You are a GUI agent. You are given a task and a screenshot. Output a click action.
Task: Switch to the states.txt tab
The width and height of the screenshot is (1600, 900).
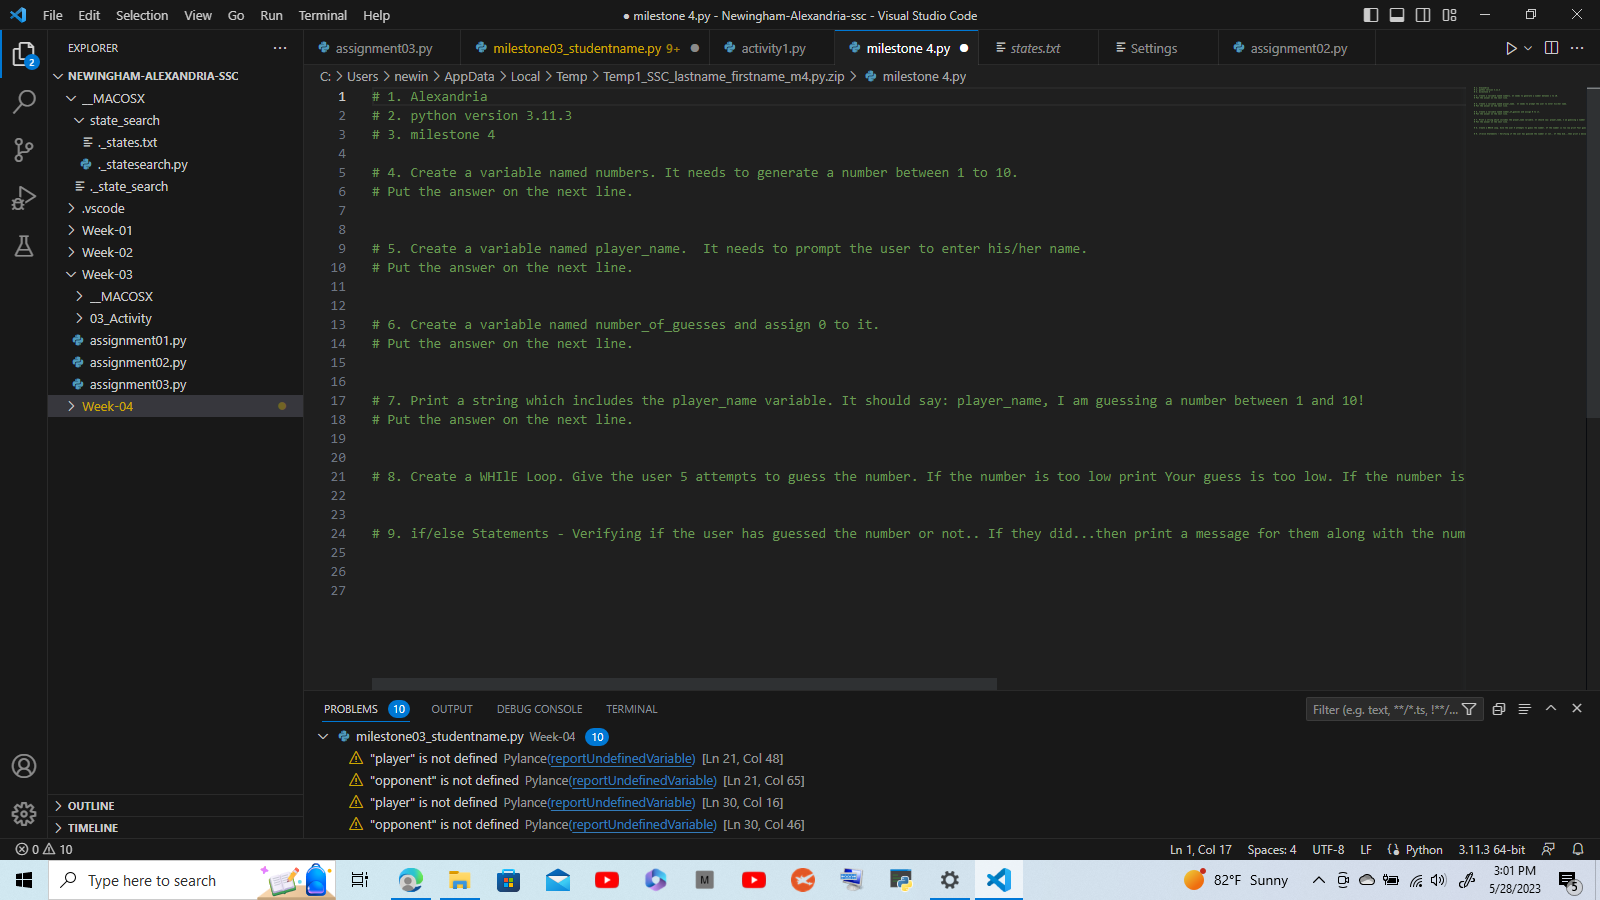[1036, 47]
